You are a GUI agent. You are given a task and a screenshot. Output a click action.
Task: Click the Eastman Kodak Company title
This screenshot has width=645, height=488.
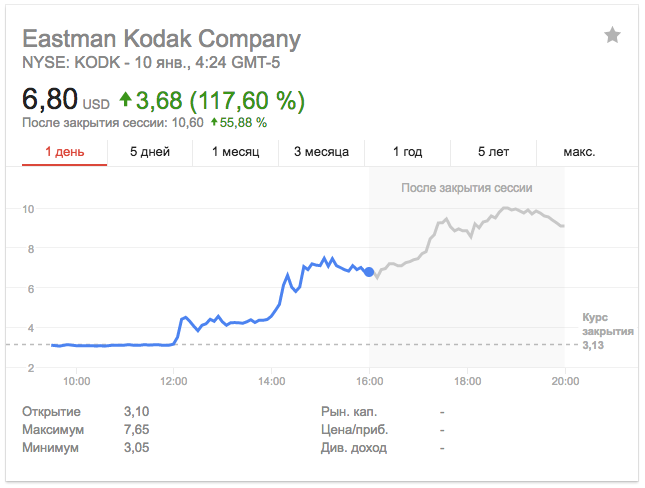click(161, 39)
